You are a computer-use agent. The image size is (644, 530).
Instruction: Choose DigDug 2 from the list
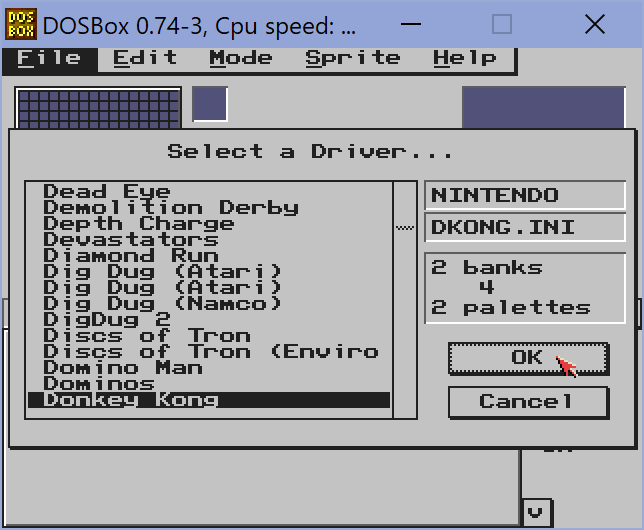[x=209, y=320]
